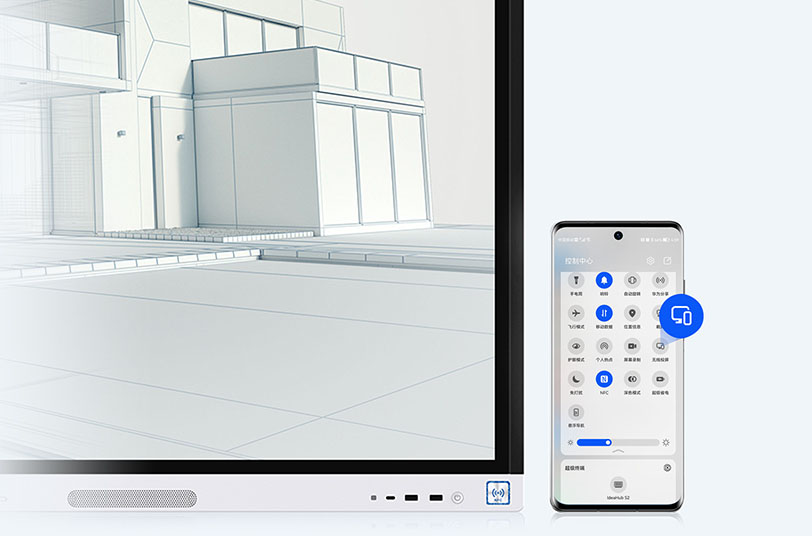Set brightness on the blue slider
The height and width of the screenshot is (536, 812).
tap(618, 442)
